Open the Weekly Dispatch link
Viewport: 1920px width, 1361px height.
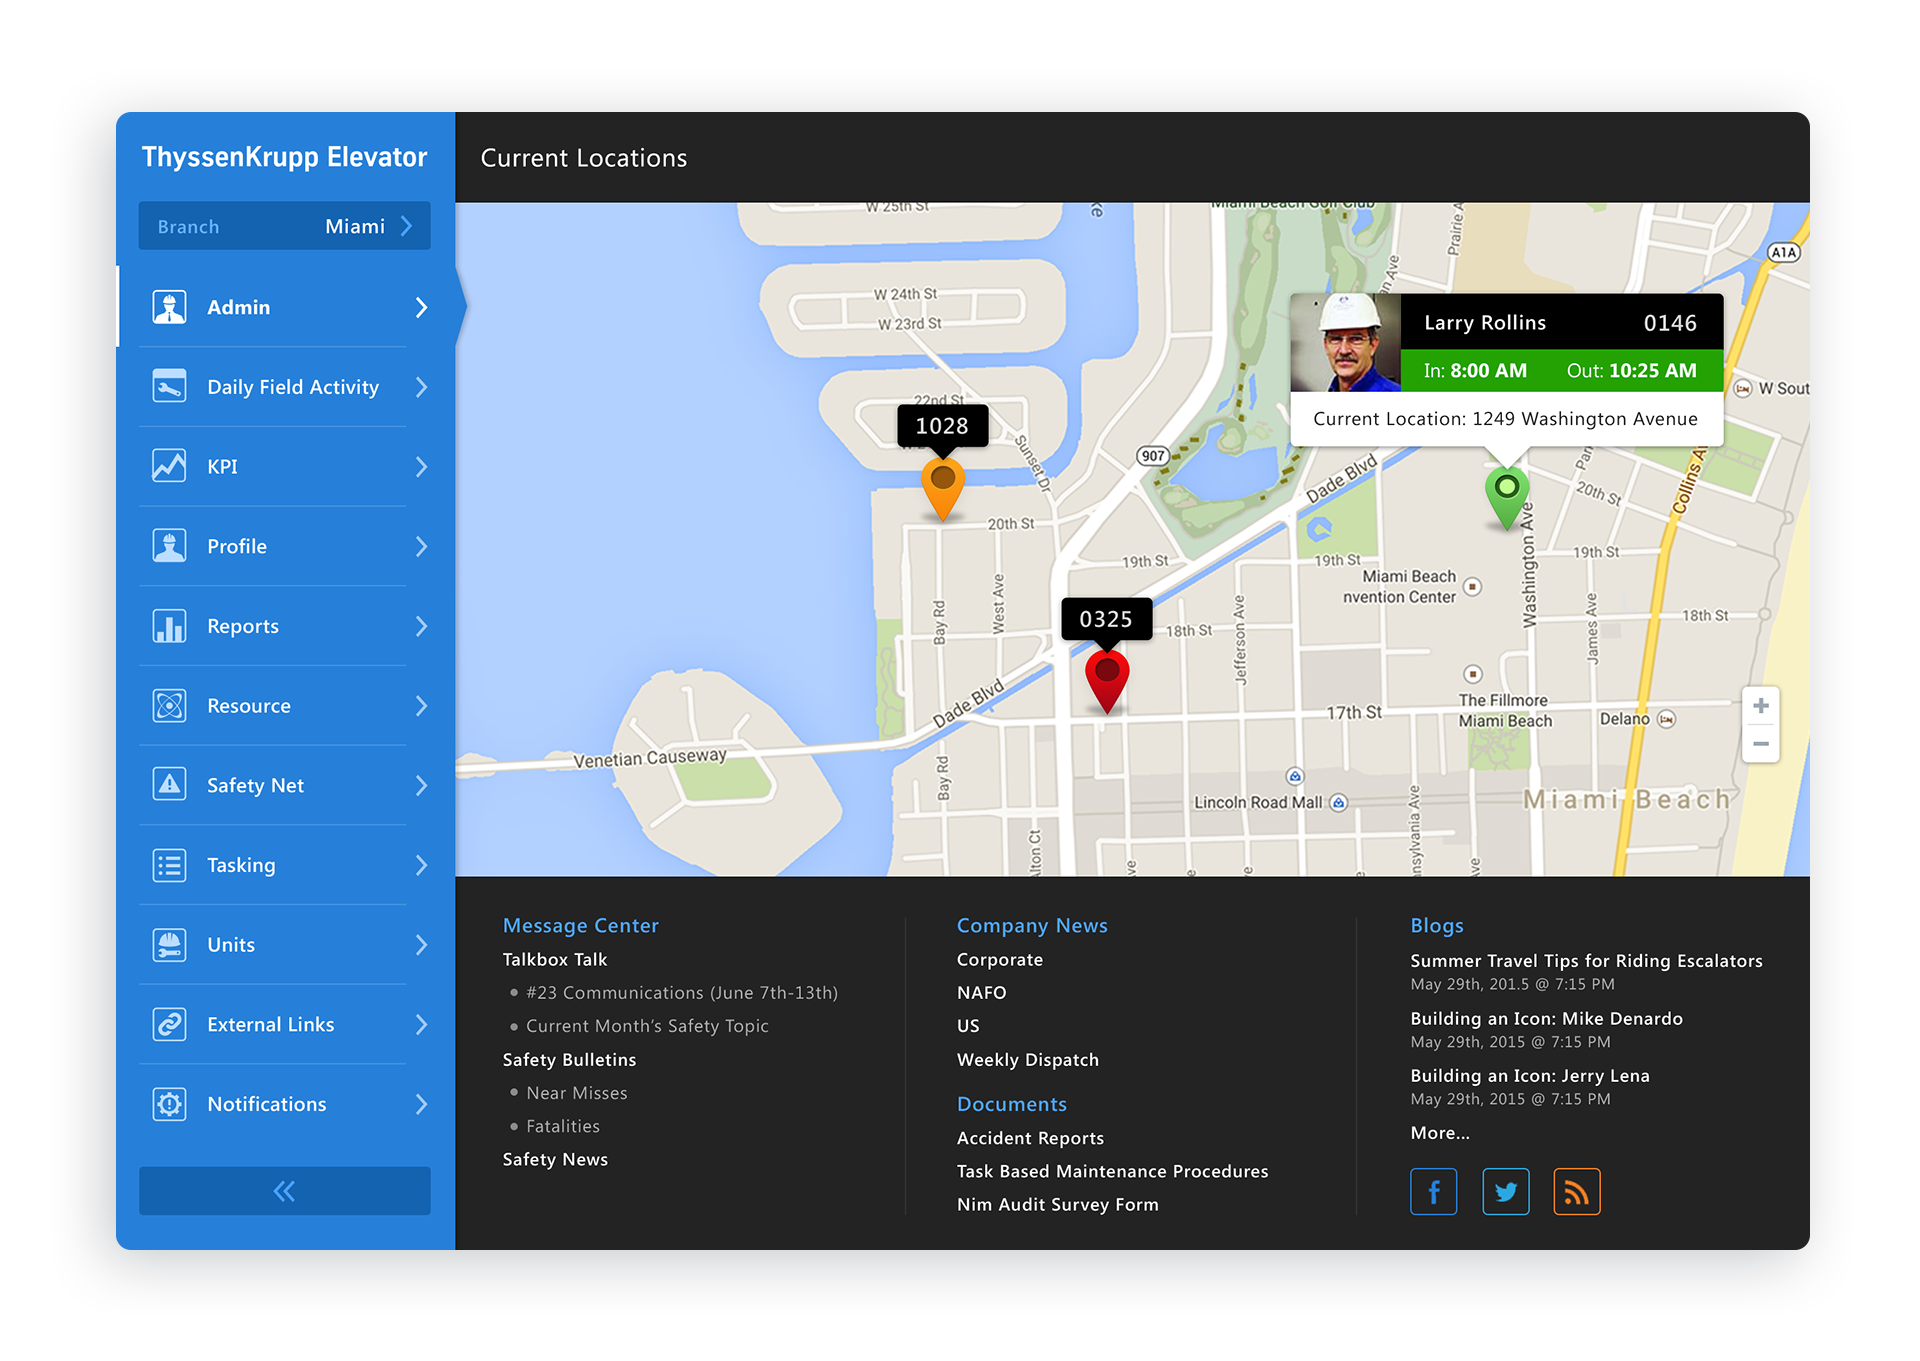[1028, 1059]
